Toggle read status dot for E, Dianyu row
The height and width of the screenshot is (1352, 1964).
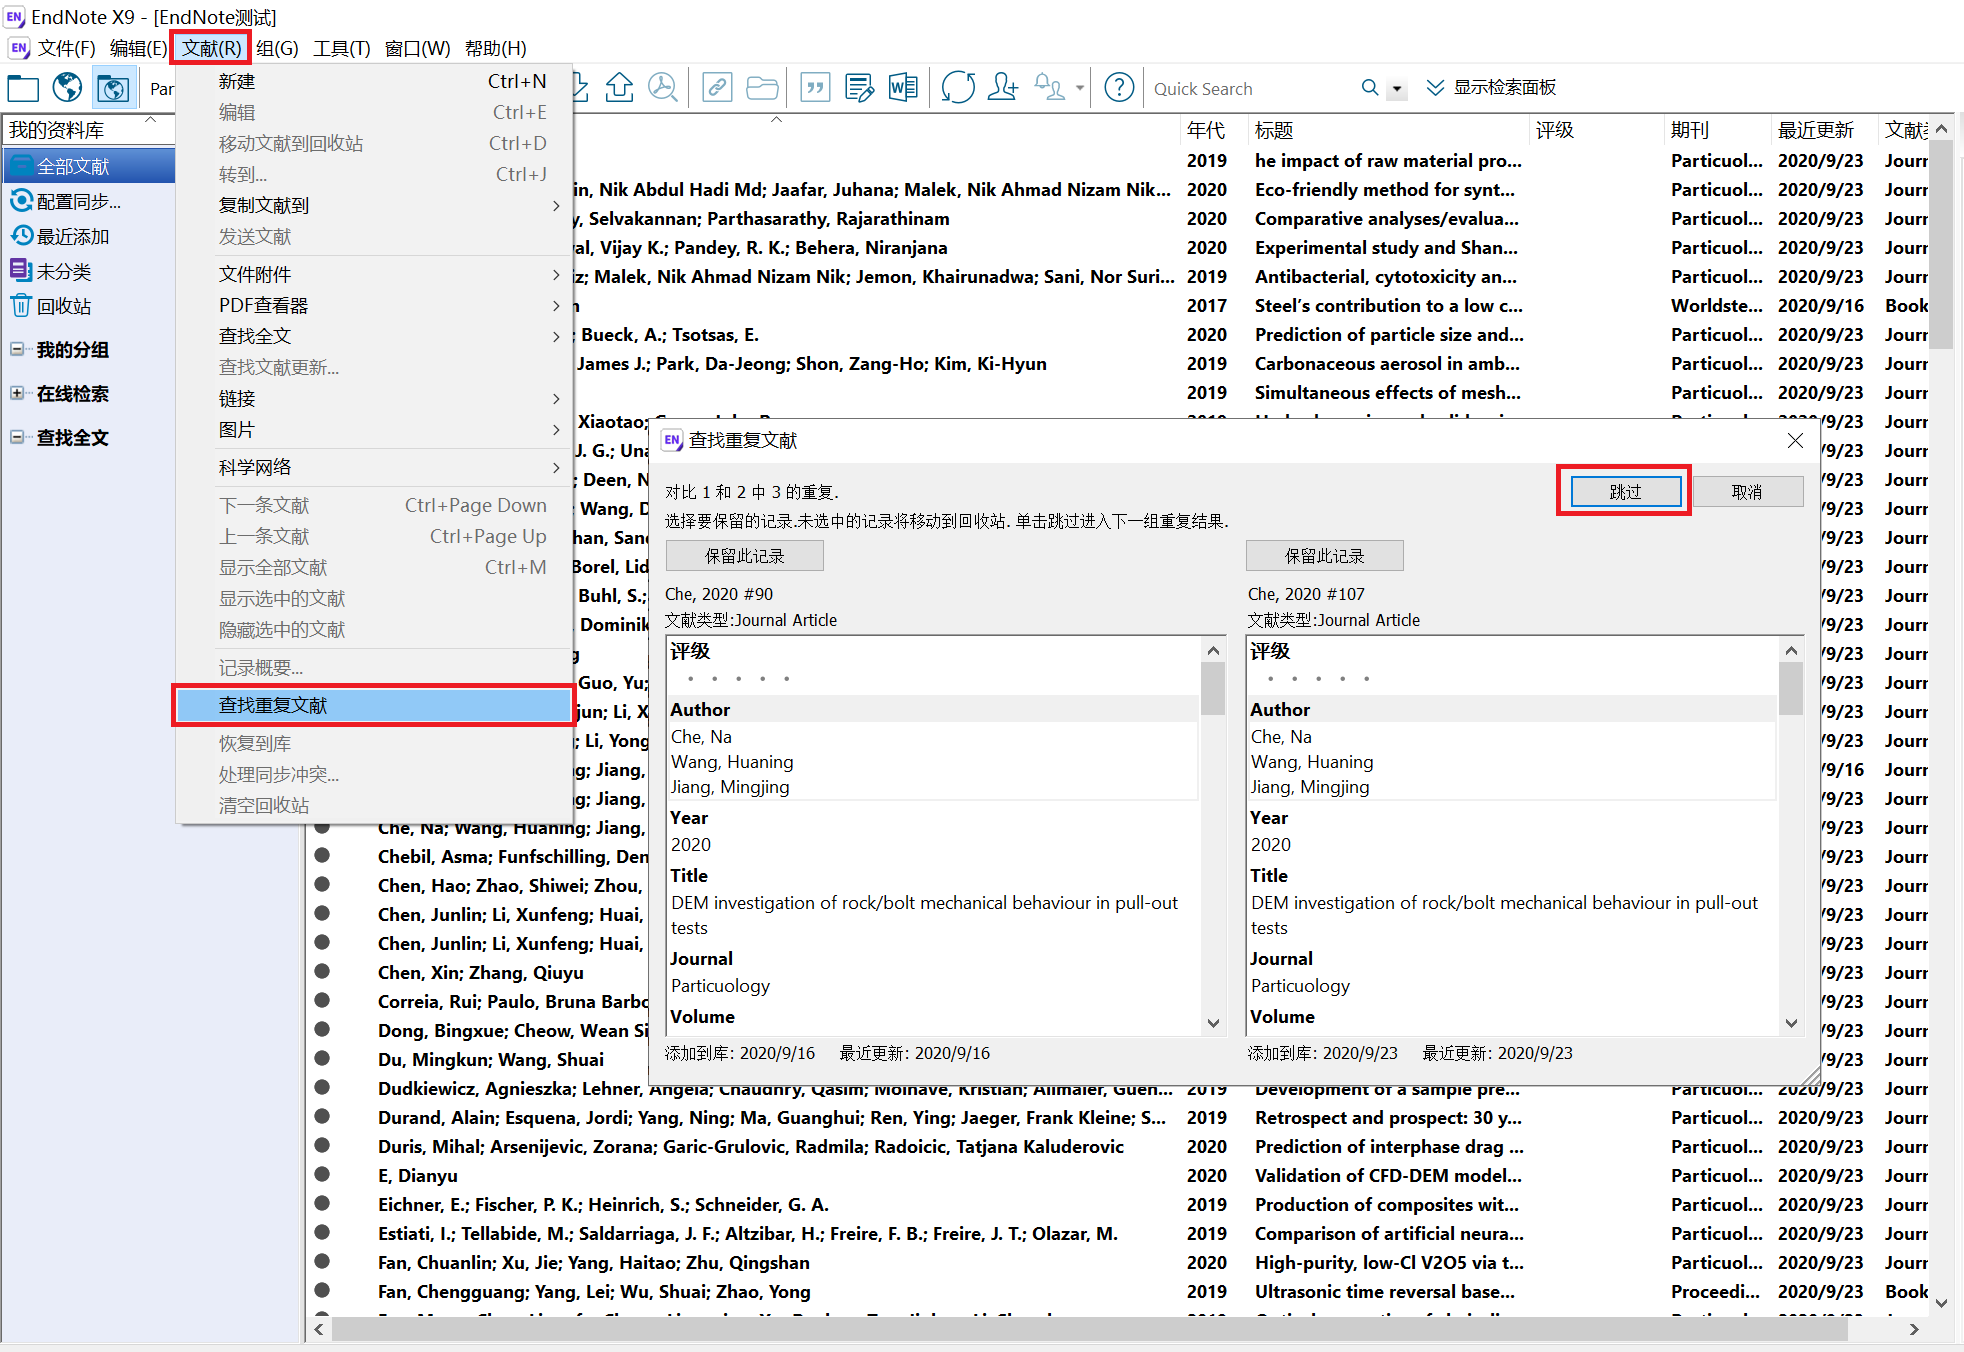tap(322, 1175)
